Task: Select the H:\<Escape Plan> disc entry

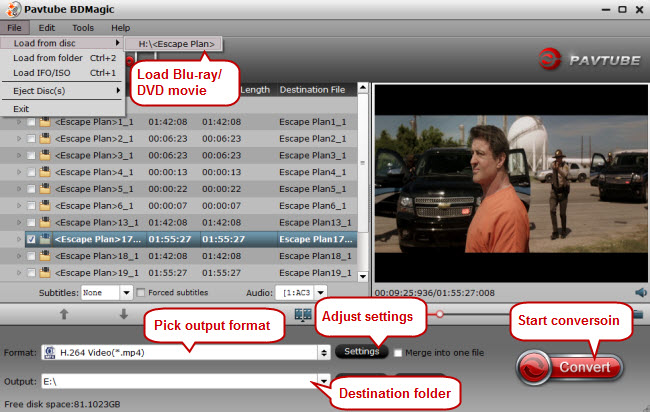Action: tap(174, 44)
